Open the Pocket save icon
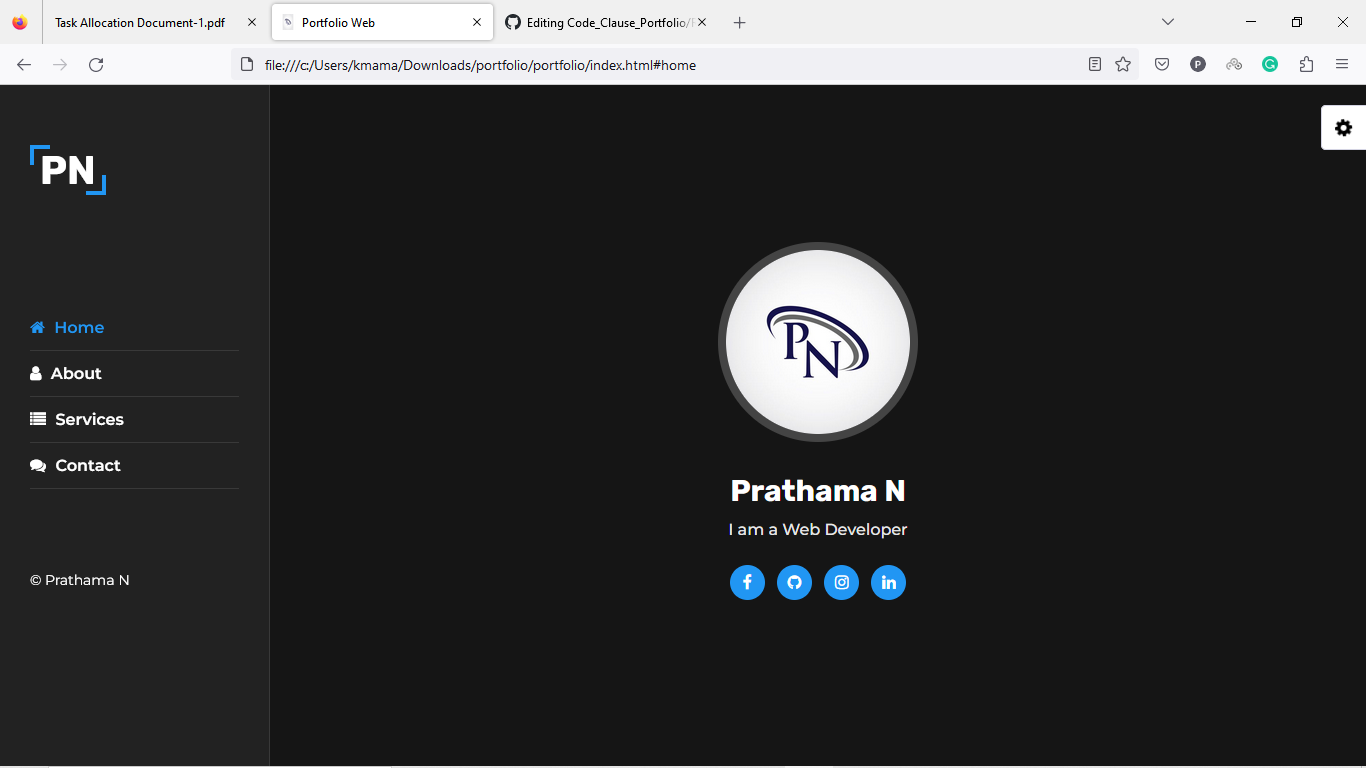Image resolution: width=1366 pixels, height=768 pixels. click(1162, 65)
